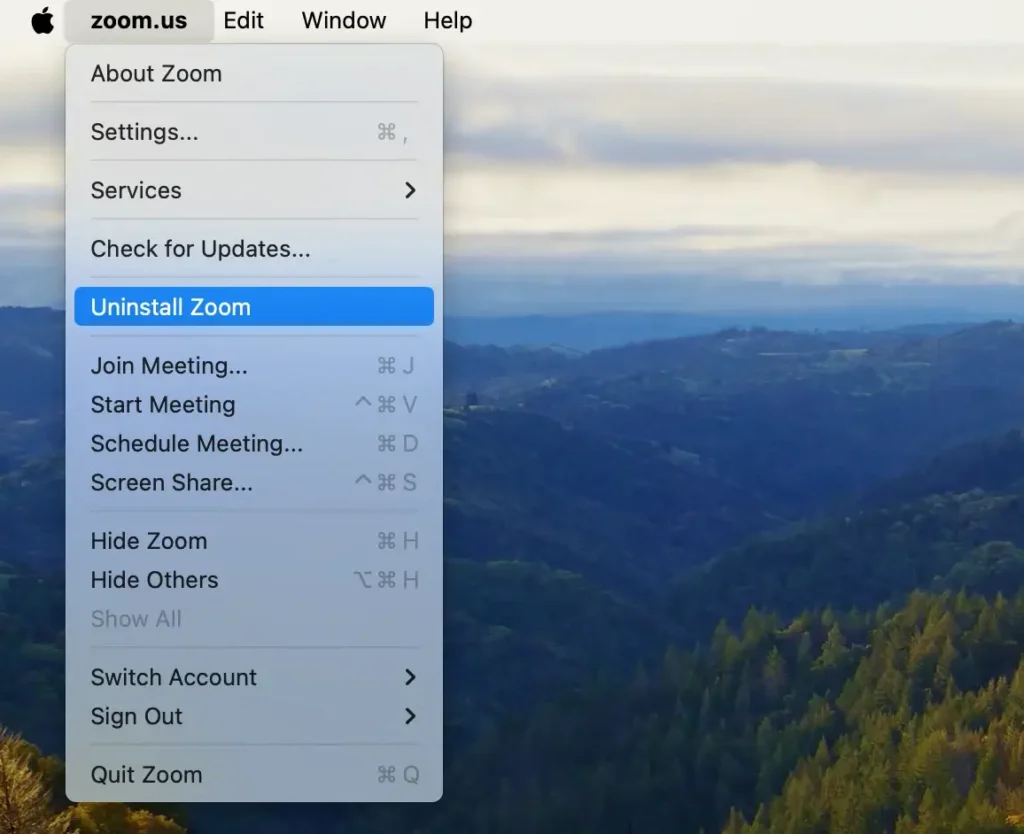Viewport: 1024px width, 834px height.
Task: Choose About Zoom
Action: [254, 74]
